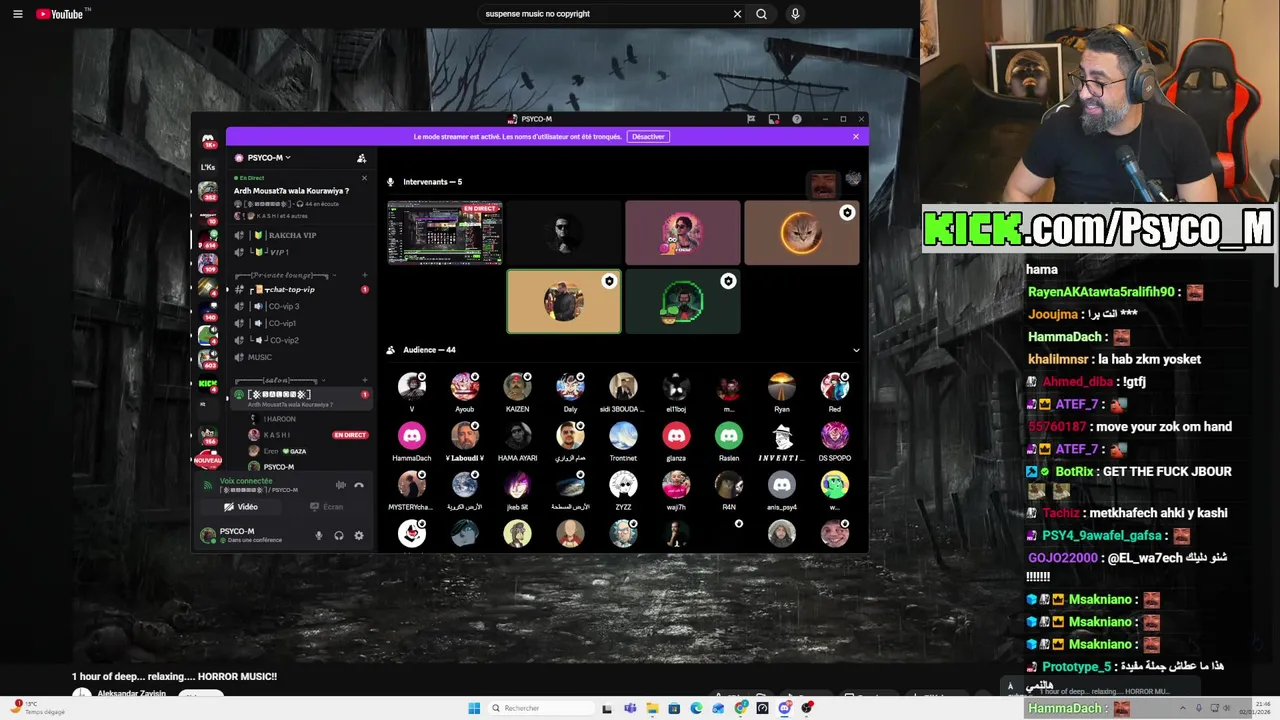Viewport: 1280px width, 720px height.
Task: Close the streamer mode banner
Action: point(856,136)
